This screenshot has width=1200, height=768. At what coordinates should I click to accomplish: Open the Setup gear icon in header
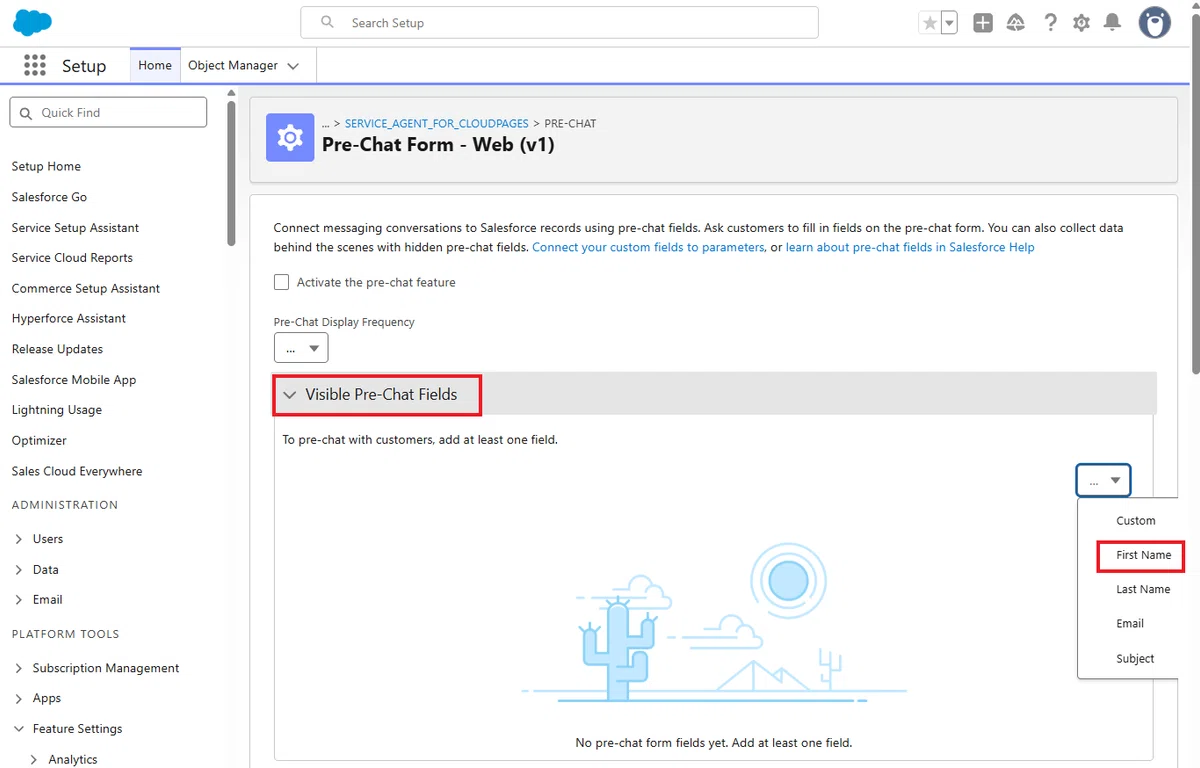1081,23
